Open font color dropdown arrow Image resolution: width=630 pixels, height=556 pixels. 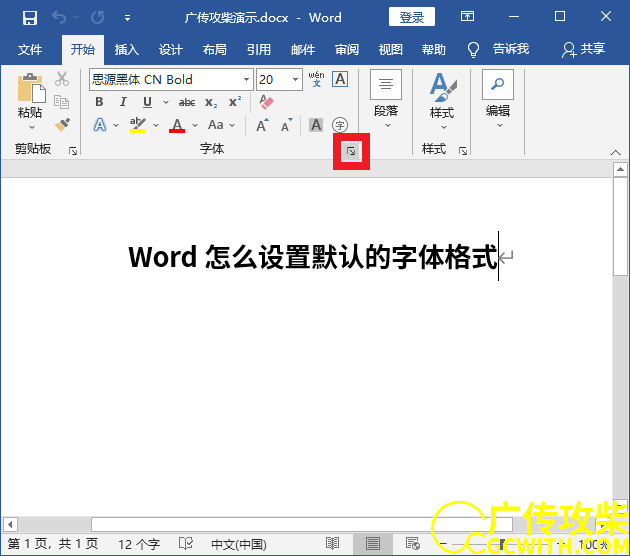195,125
